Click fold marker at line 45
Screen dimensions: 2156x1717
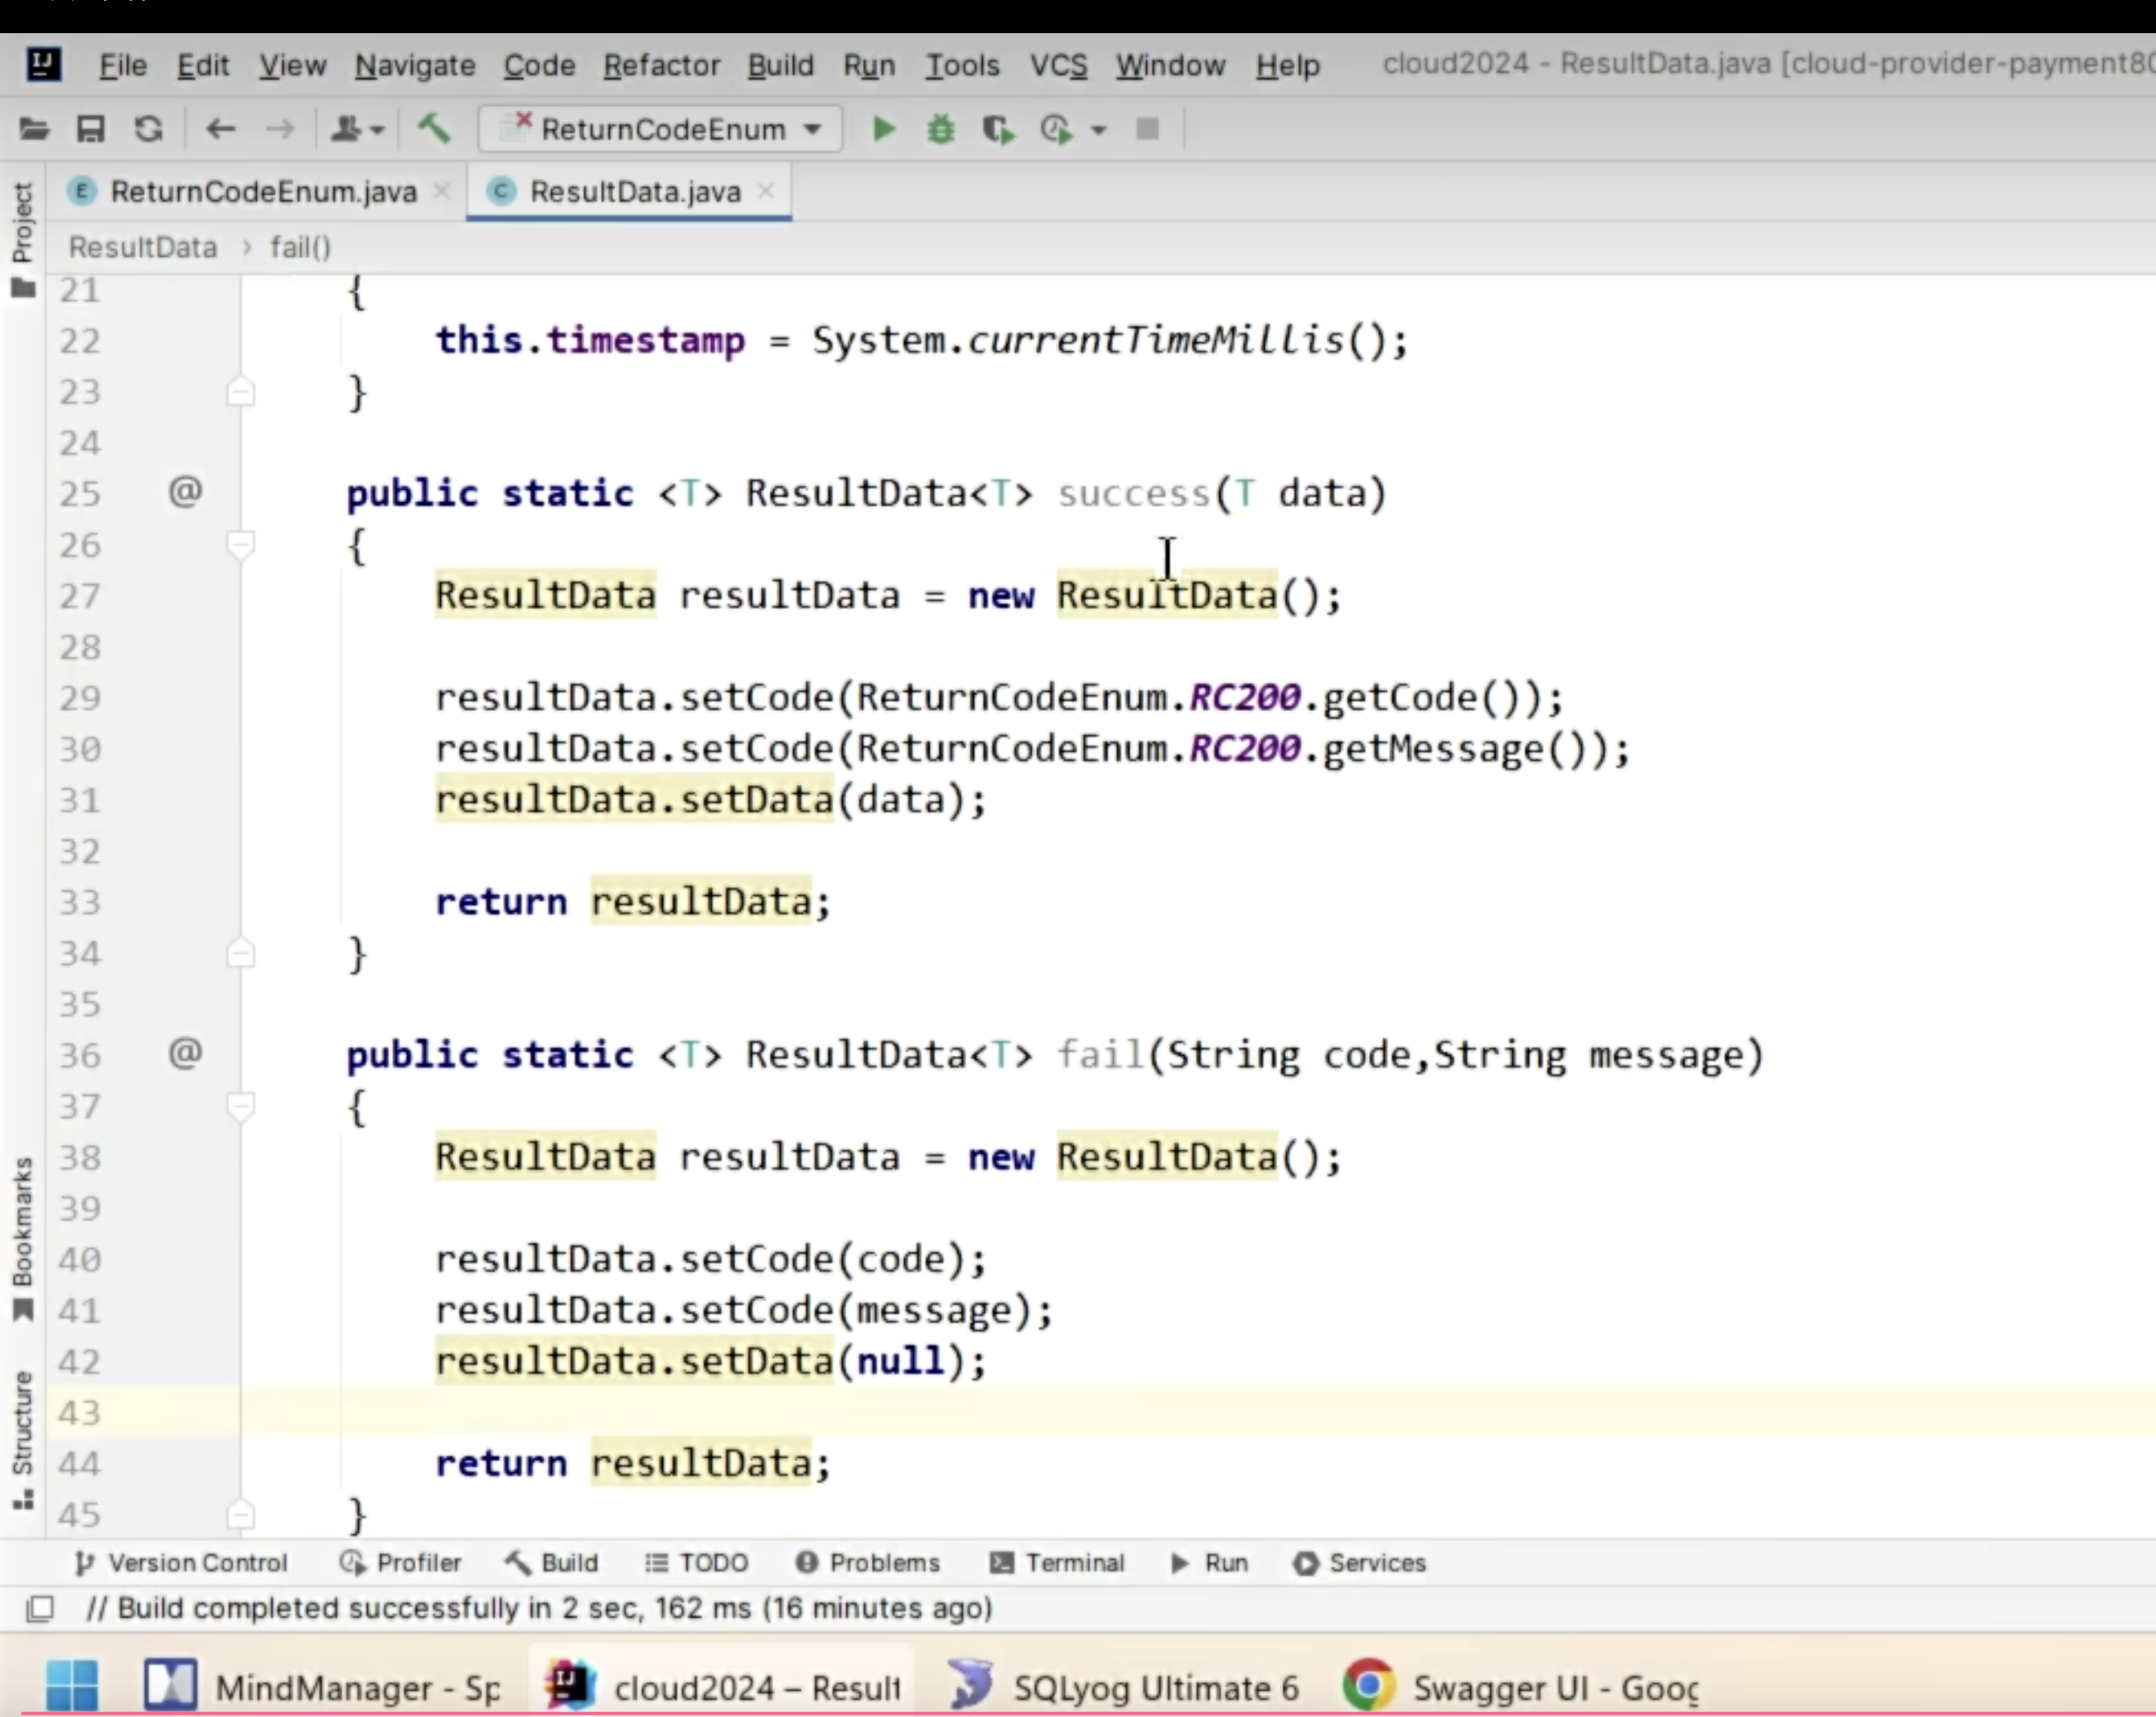240,1514
